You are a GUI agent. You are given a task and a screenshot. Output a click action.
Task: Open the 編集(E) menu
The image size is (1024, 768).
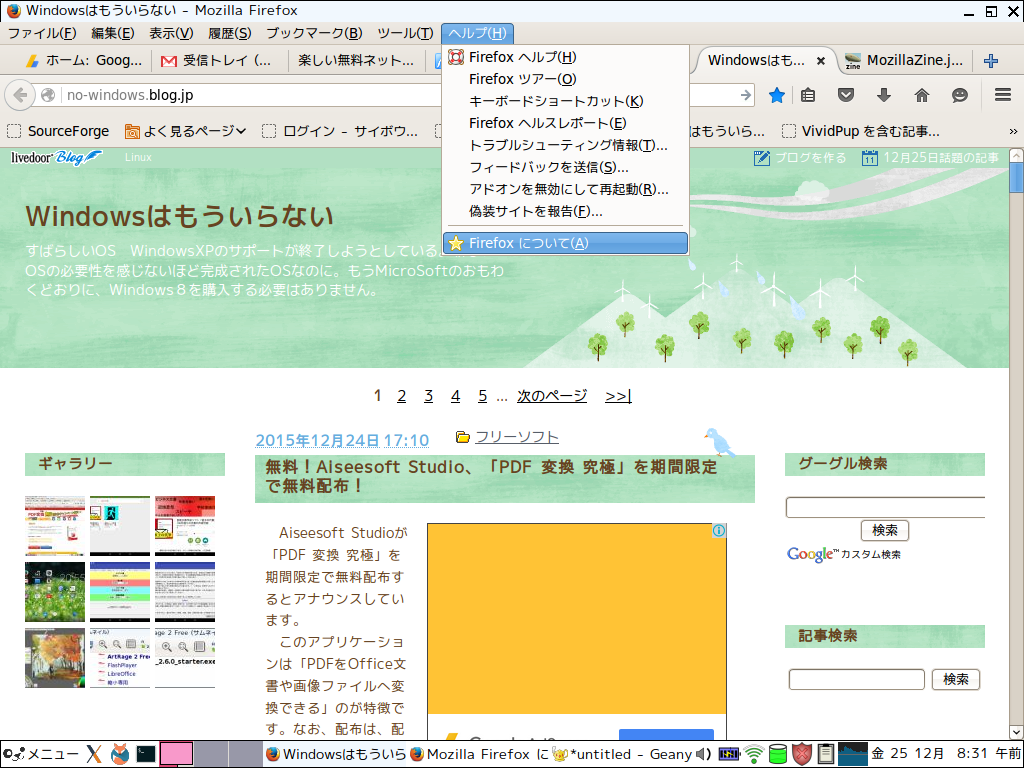pyautogui.click(x=112, y=33)
